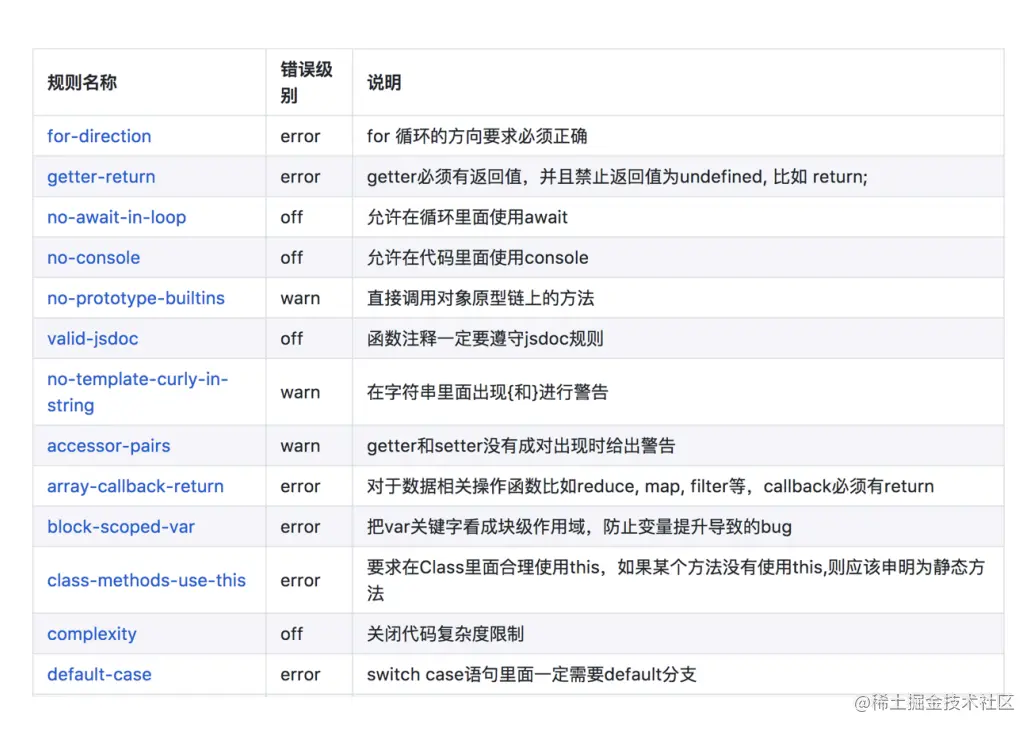Open the block-scoped-var rule link

coord(121,527)
